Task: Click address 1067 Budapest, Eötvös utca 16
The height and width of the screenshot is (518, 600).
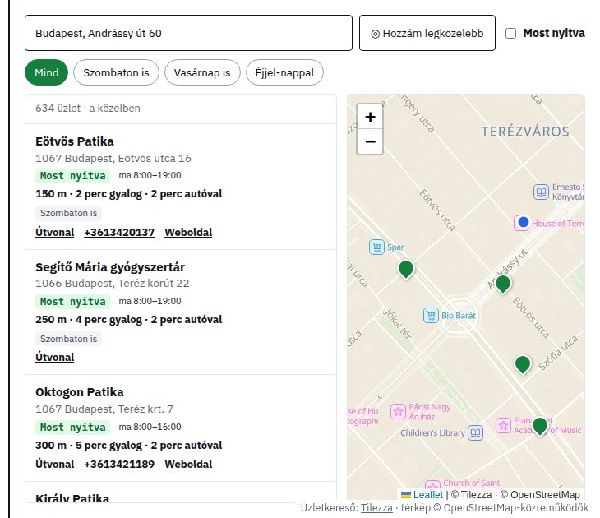Action: (x=113, y=158)
